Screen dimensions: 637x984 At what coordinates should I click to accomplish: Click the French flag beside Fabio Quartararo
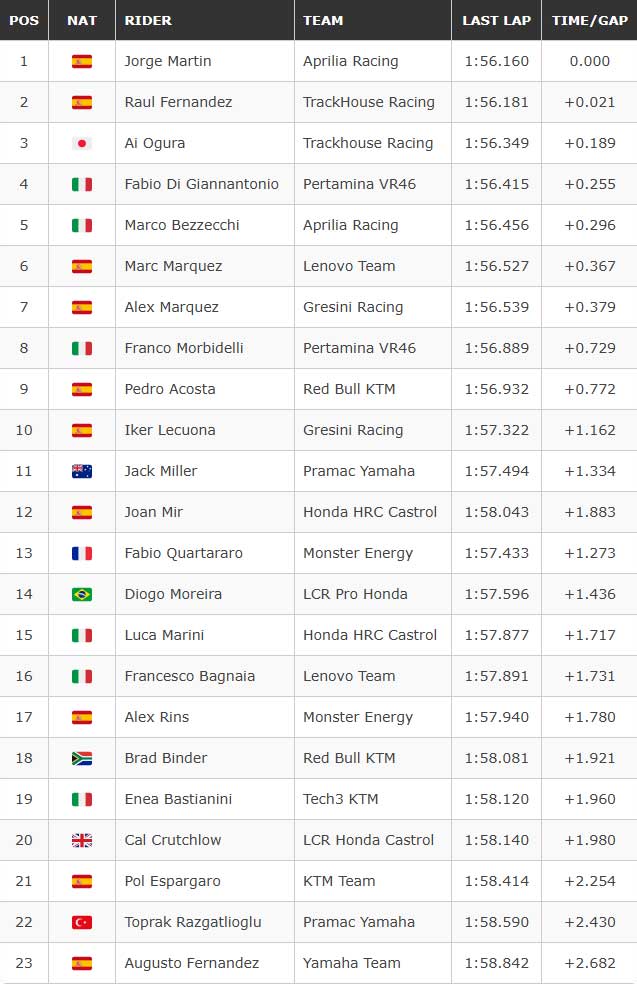(x=82, y=554)
